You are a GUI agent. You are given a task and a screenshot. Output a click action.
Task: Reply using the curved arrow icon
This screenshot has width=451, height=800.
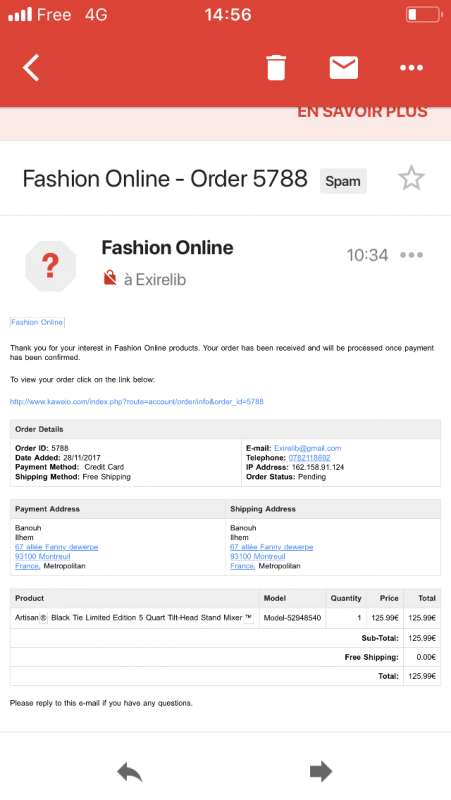point(130,771)
